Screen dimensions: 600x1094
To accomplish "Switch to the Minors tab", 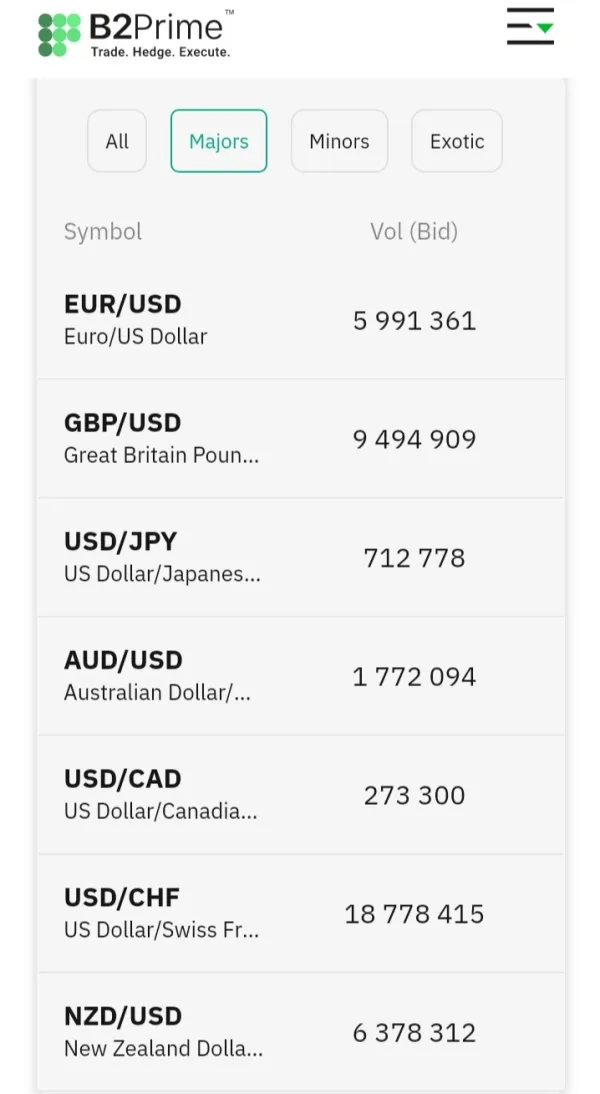I will (x=339, y=141).
